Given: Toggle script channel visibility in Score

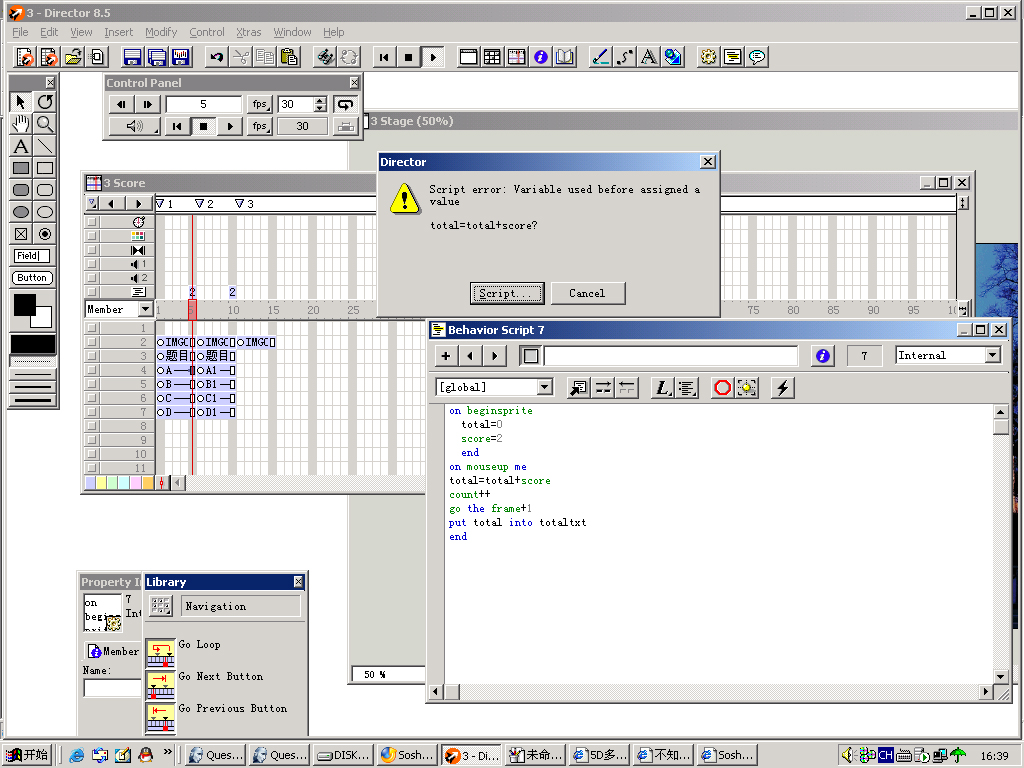Looking at the screenshot, I should [92, 292].
